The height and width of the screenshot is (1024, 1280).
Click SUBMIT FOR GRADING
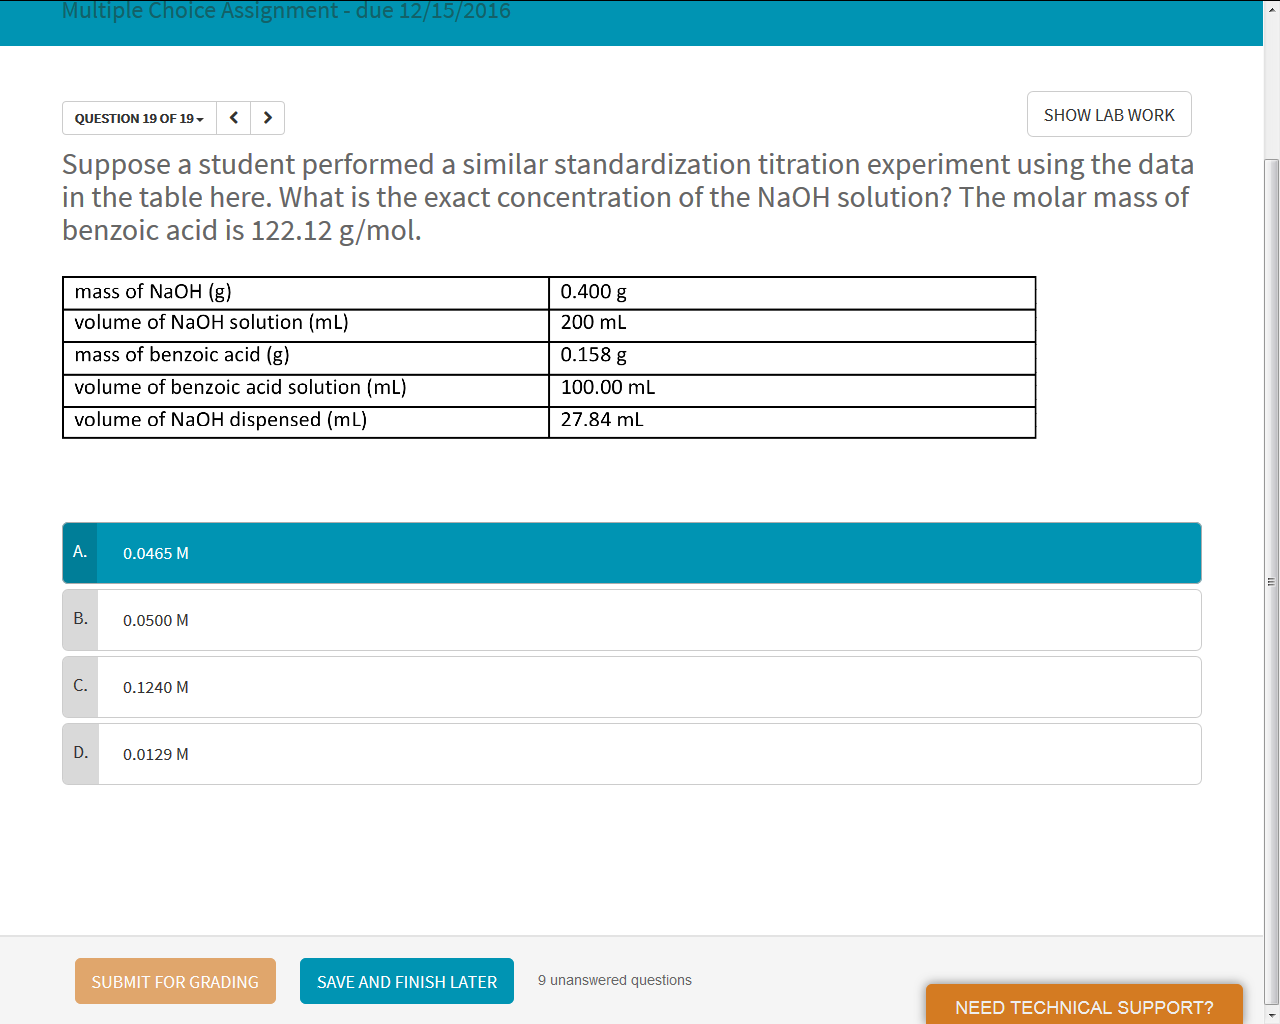[x=175, y=981]
